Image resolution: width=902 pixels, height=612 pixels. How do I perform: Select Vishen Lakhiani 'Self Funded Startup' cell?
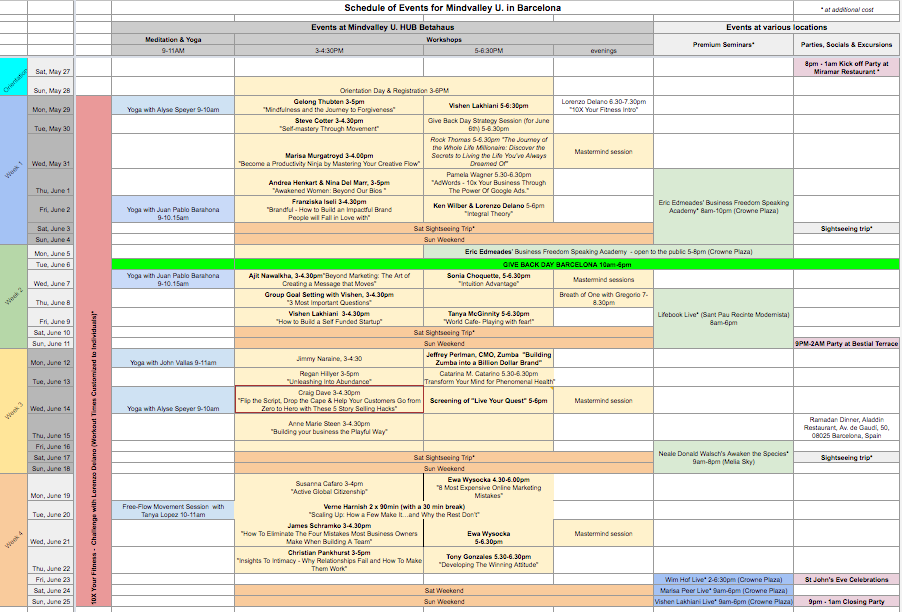coord(329,318)
